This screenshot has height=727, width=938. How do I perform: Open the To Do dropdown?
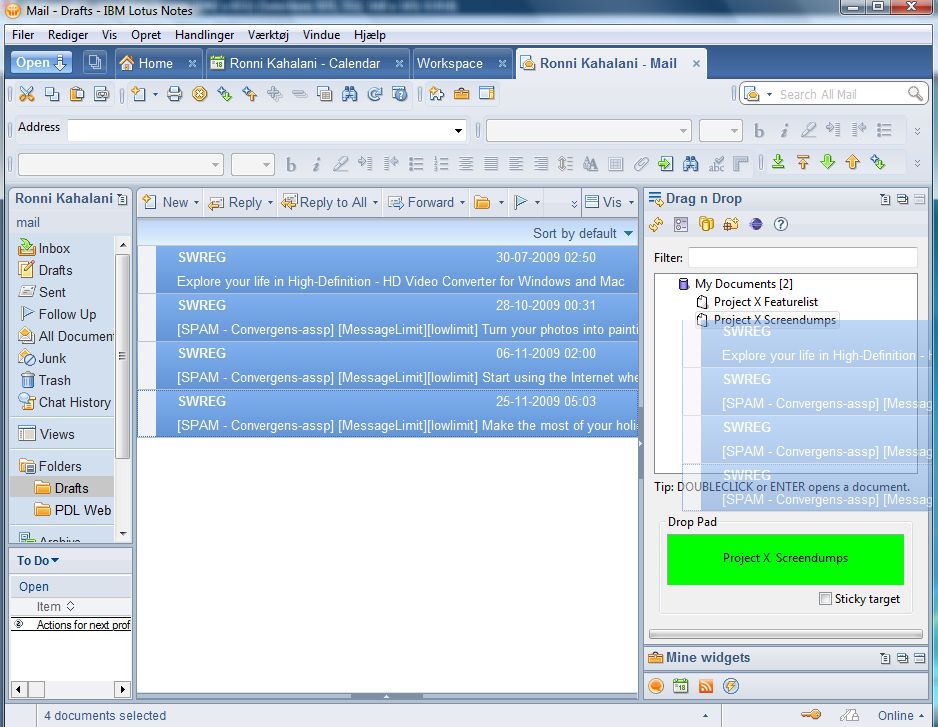point(38,561)
